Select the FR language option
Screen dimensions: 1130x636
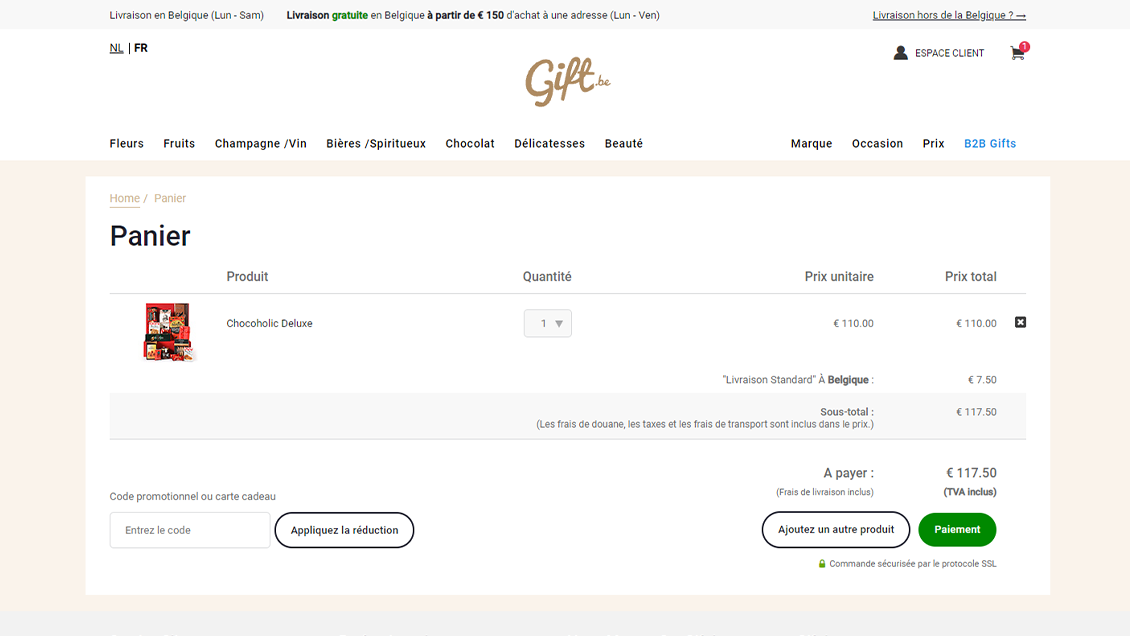(x=141, y=48)
